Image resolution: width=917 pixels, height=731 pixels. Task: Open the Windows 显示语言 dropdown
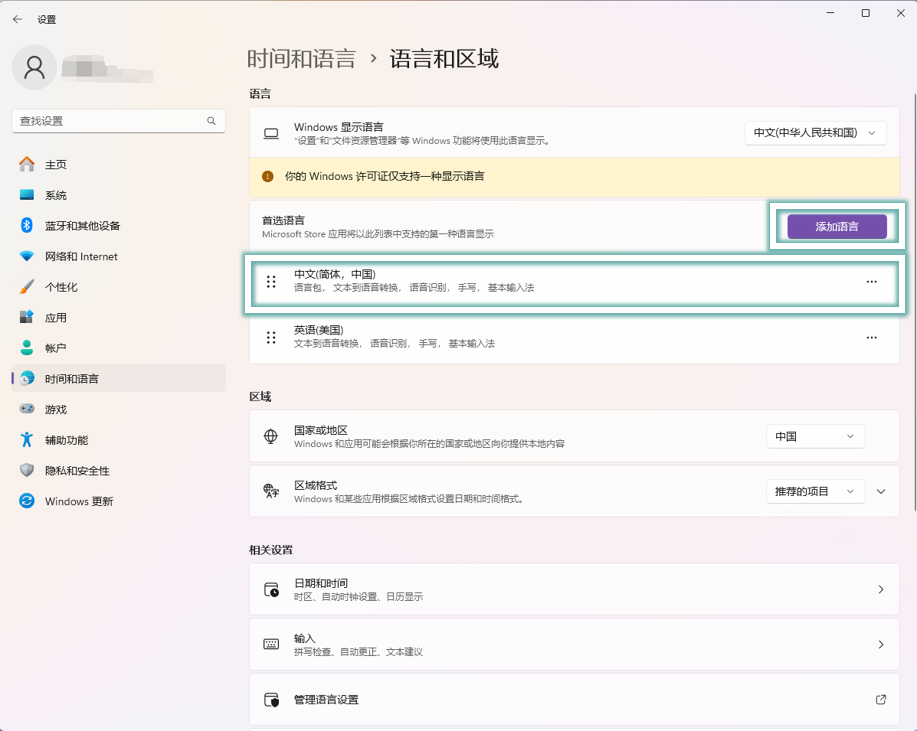pyautogui.click(x=815, y=133)
